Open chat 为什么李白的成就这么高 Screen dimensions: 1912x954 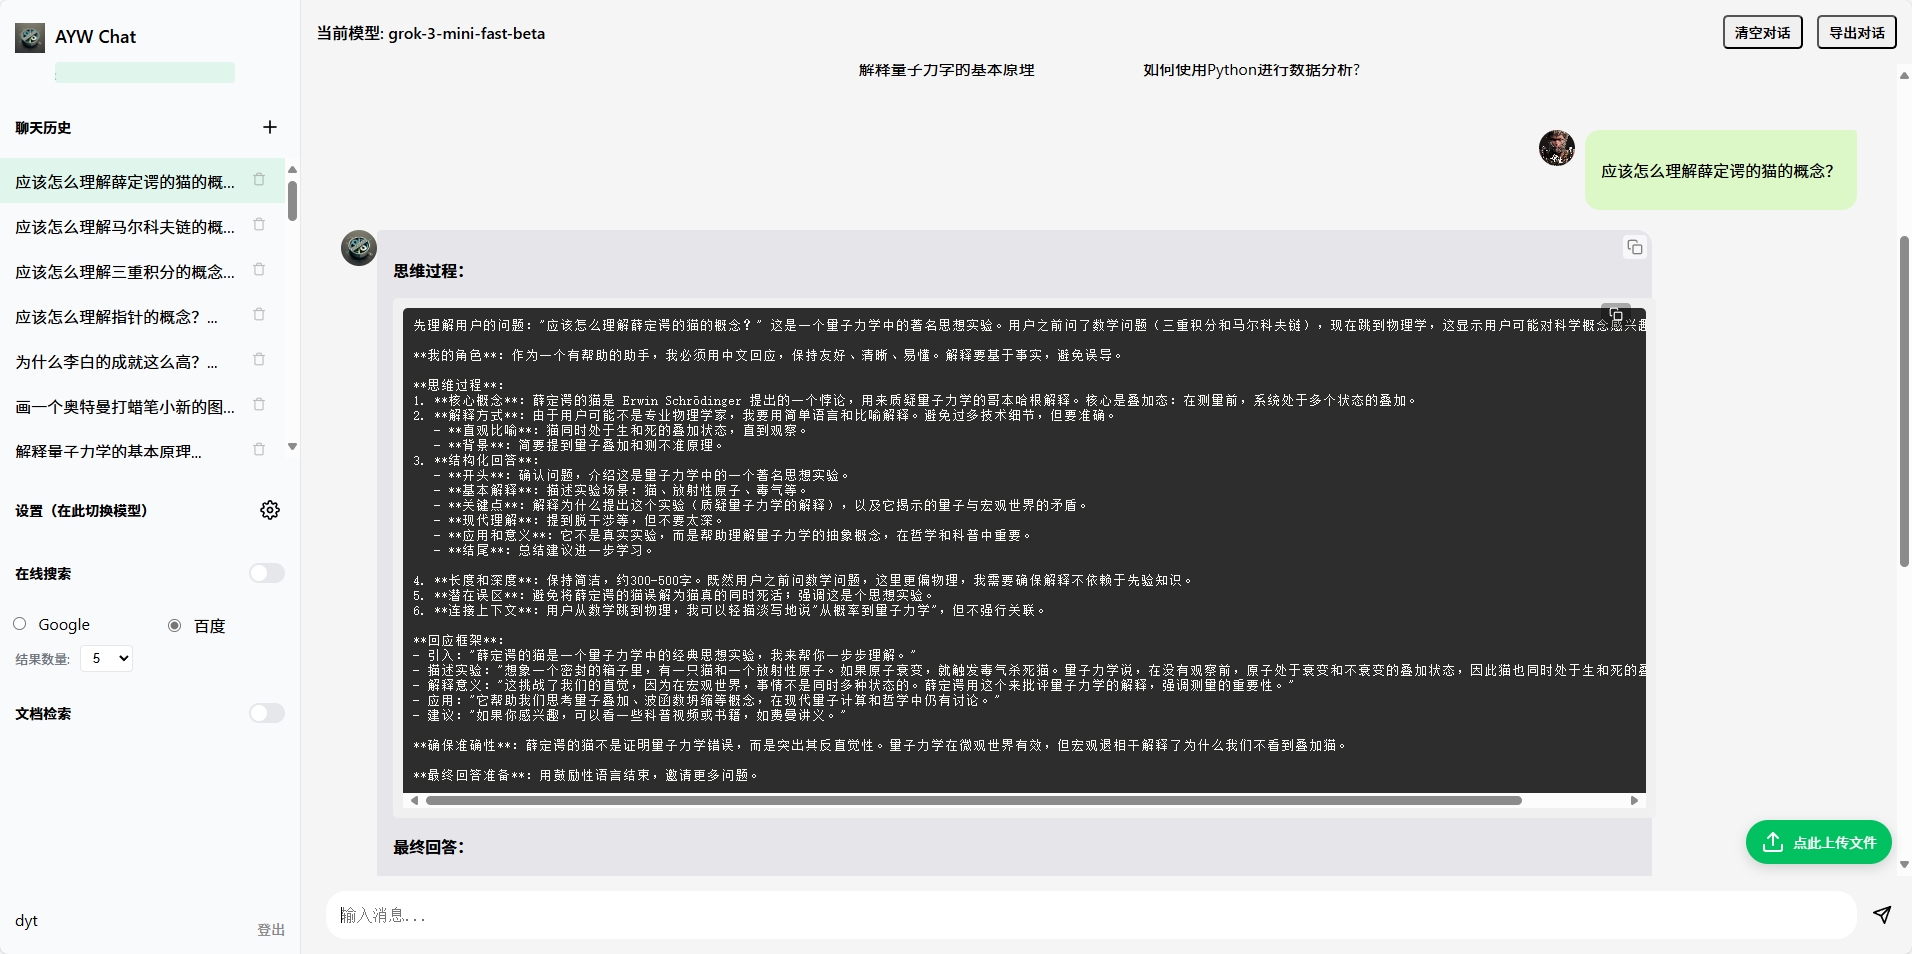click(x=116, y=362)
